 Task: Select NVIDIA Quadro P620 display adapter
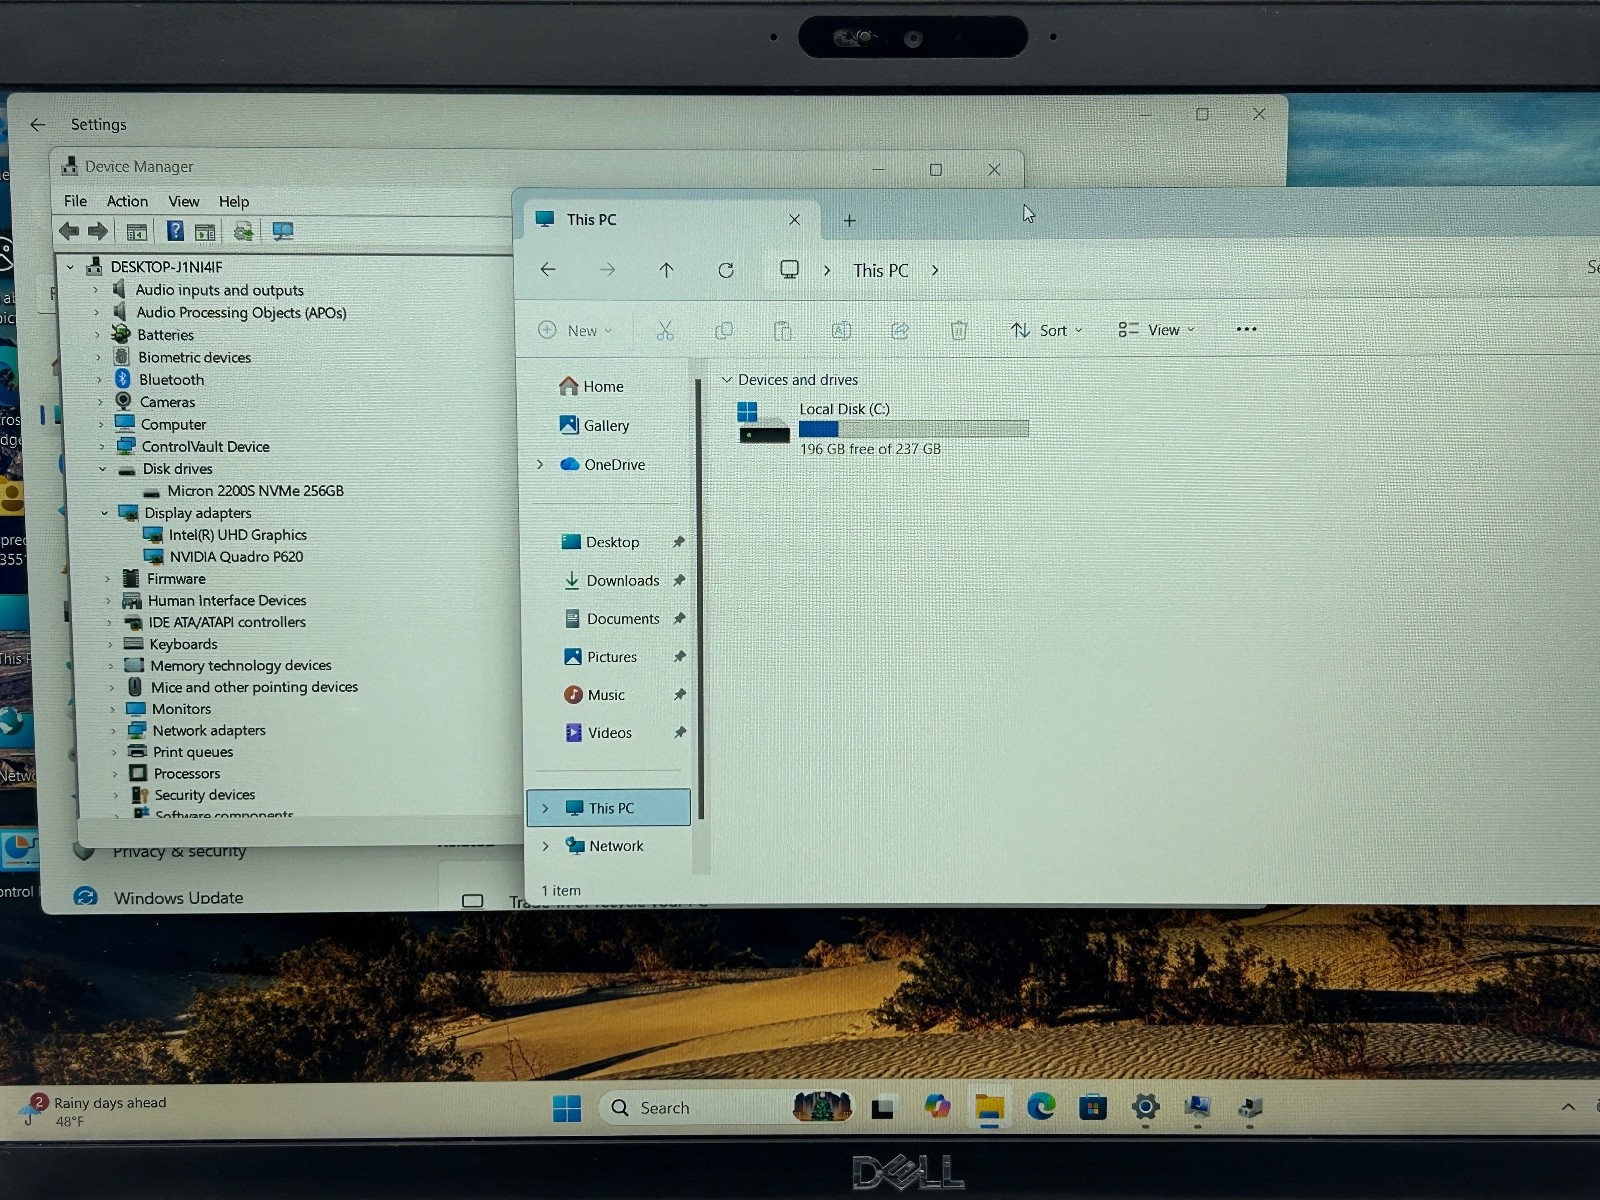(236, 557)
